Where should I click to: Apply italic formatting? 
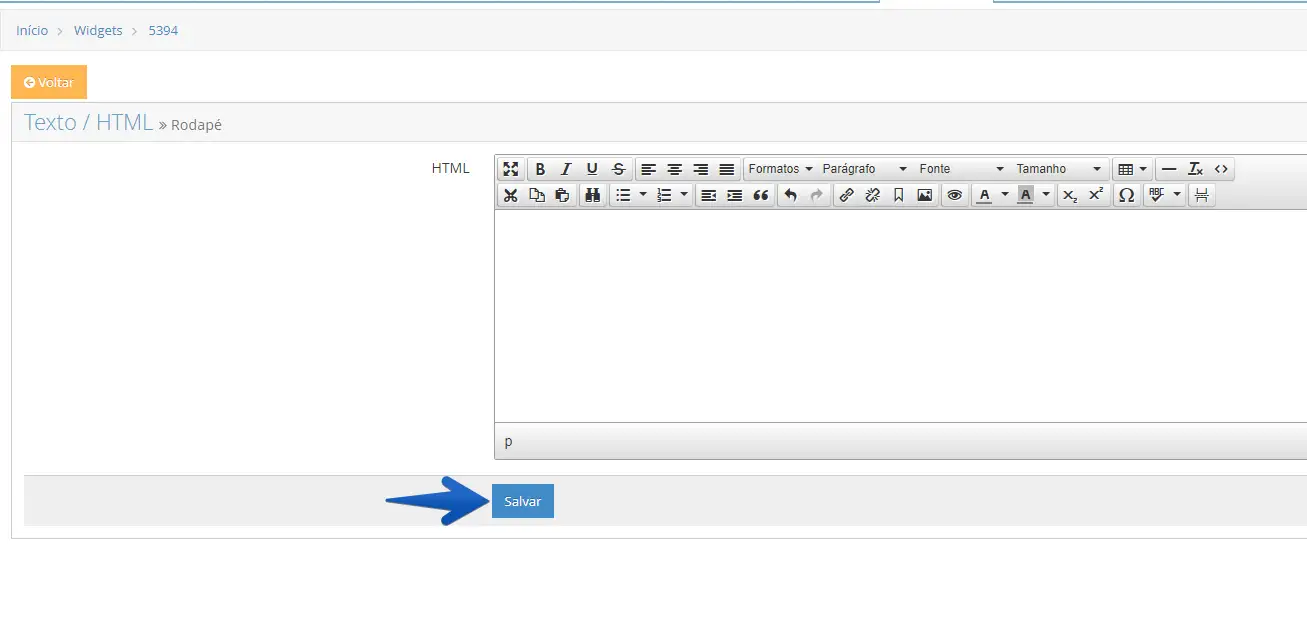pos(566,169)
